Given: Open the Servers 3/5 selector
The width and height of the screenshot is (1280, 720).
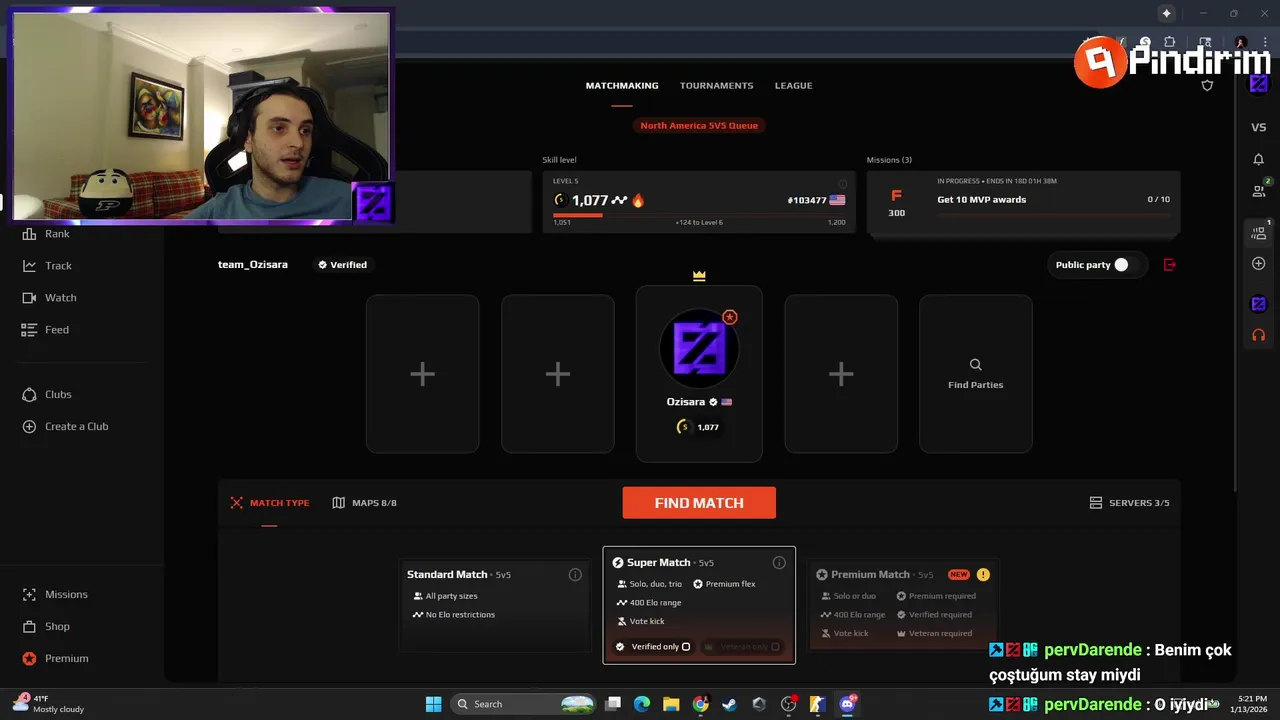Looking at the screenshot, I should coord(1129,503).
